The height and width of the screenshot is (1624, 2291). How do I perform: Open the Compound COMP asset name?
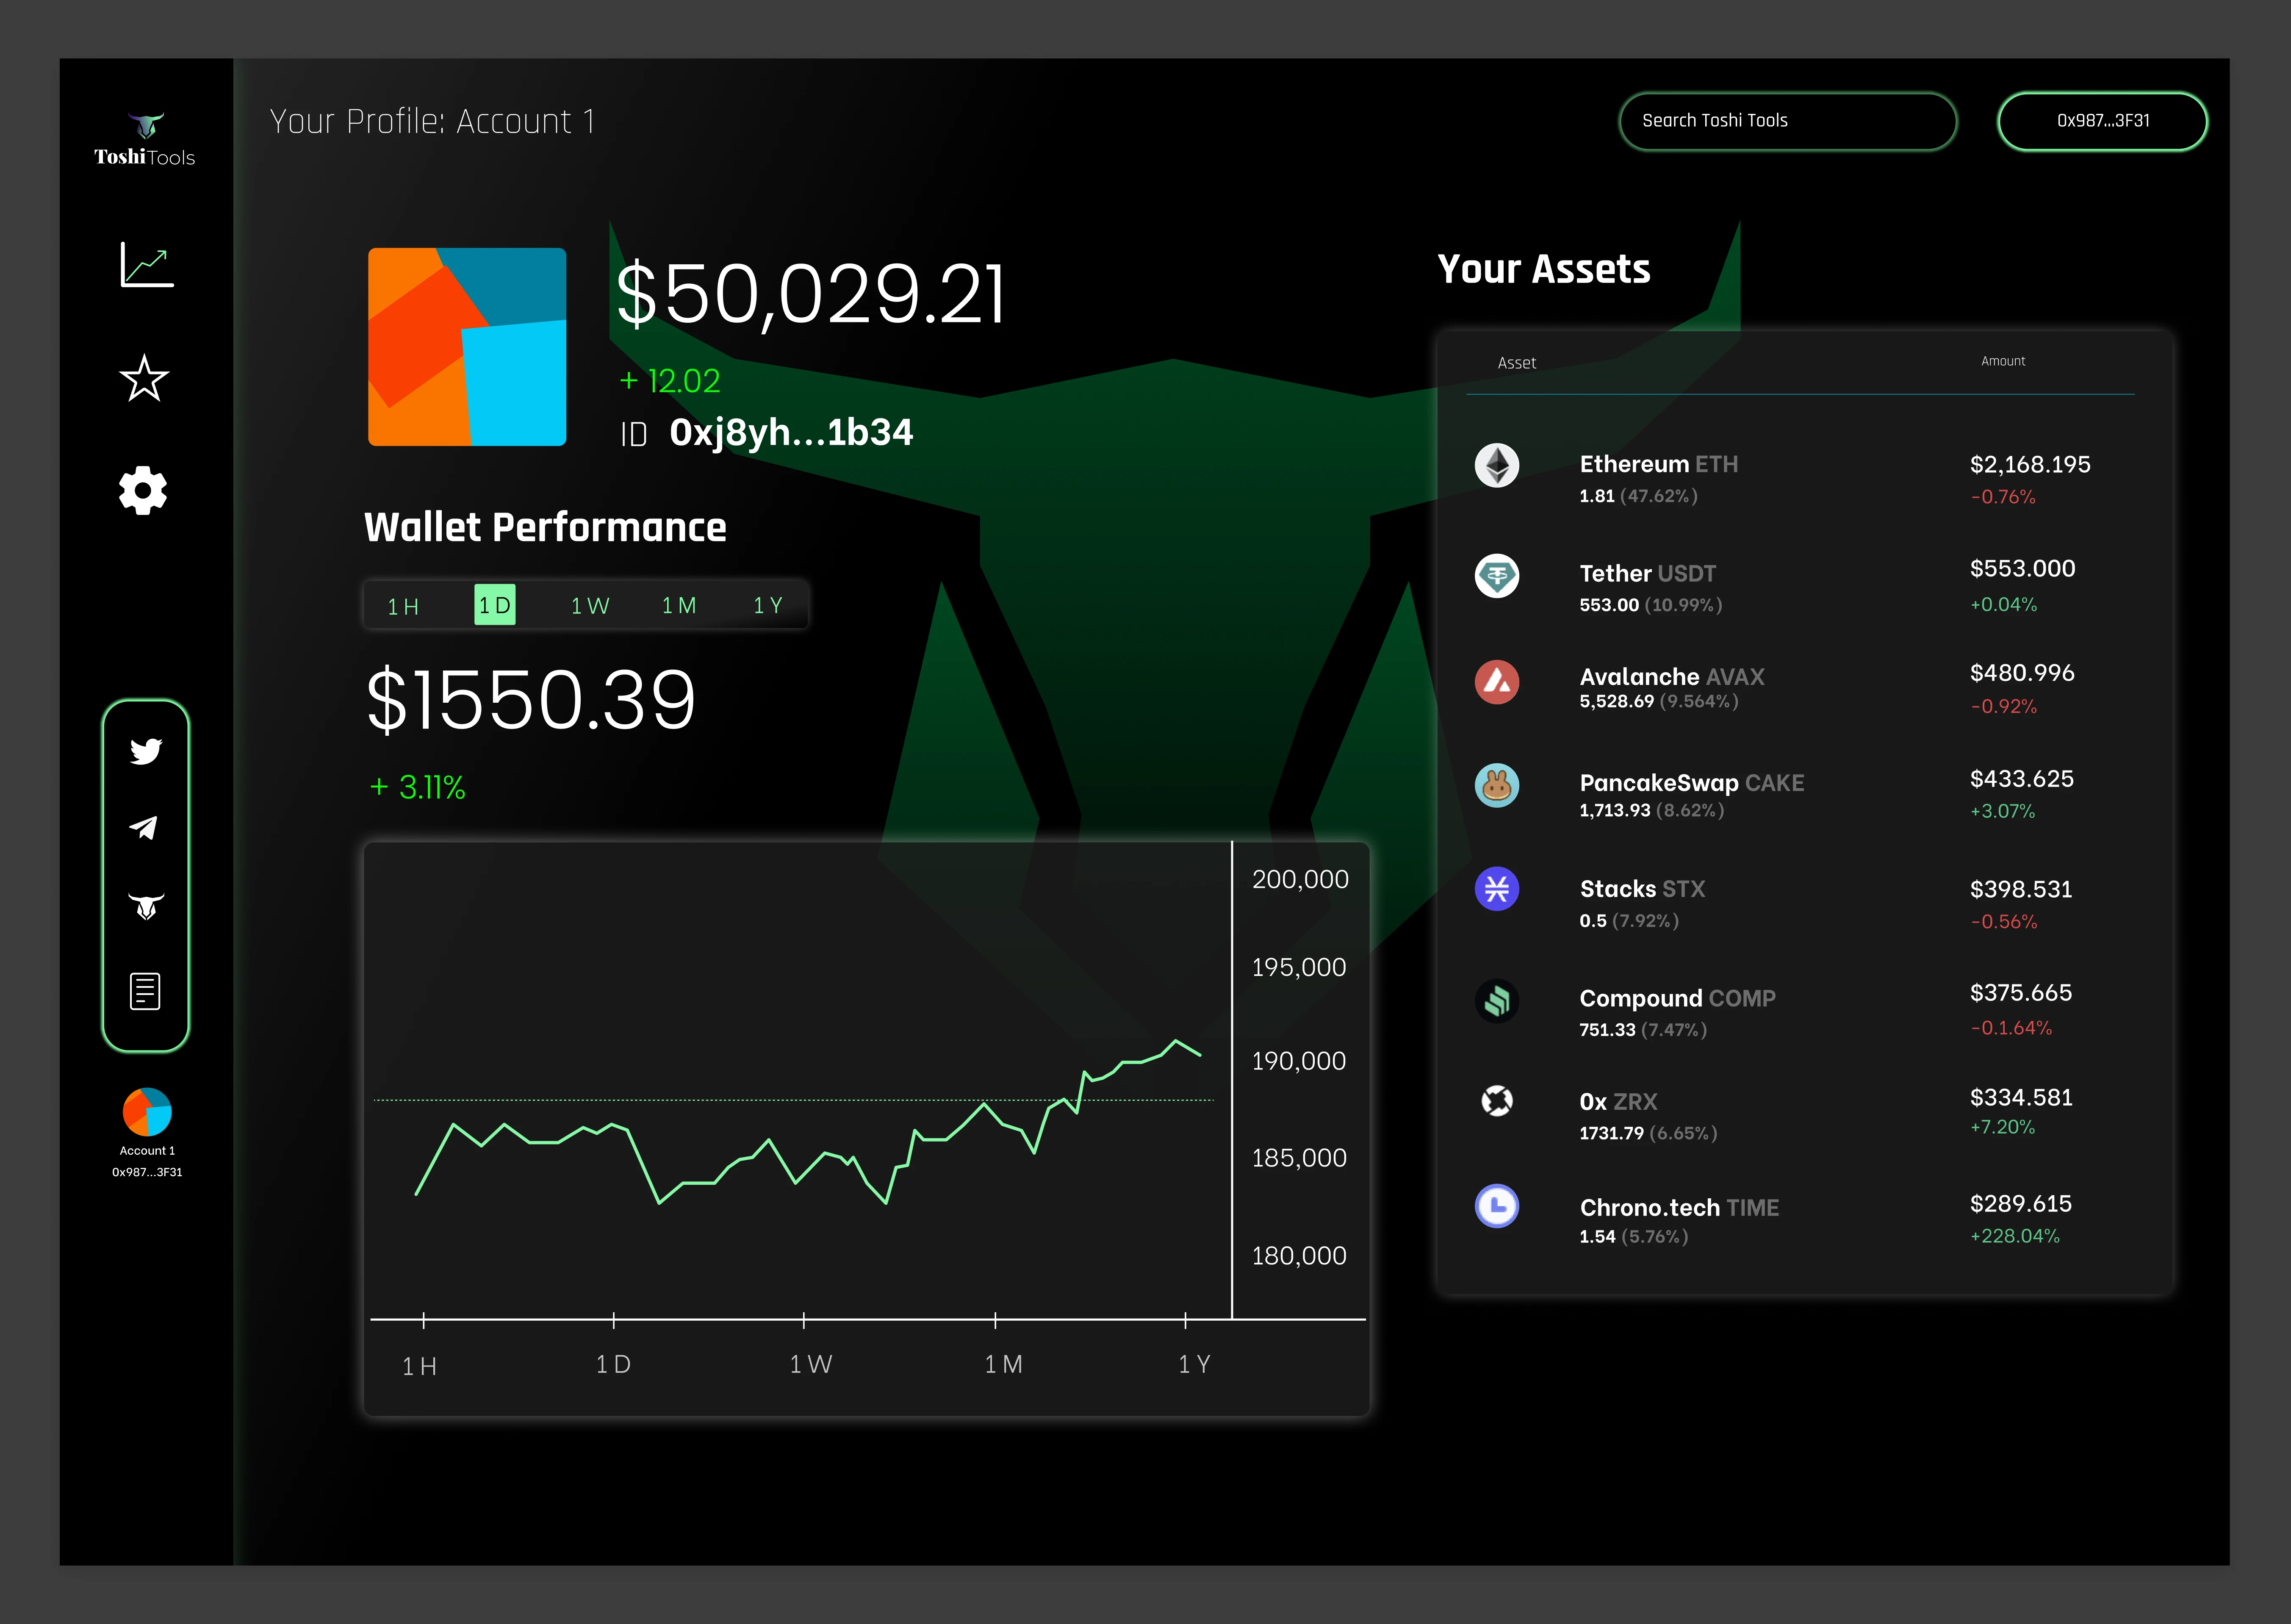tap(1678, 998)
